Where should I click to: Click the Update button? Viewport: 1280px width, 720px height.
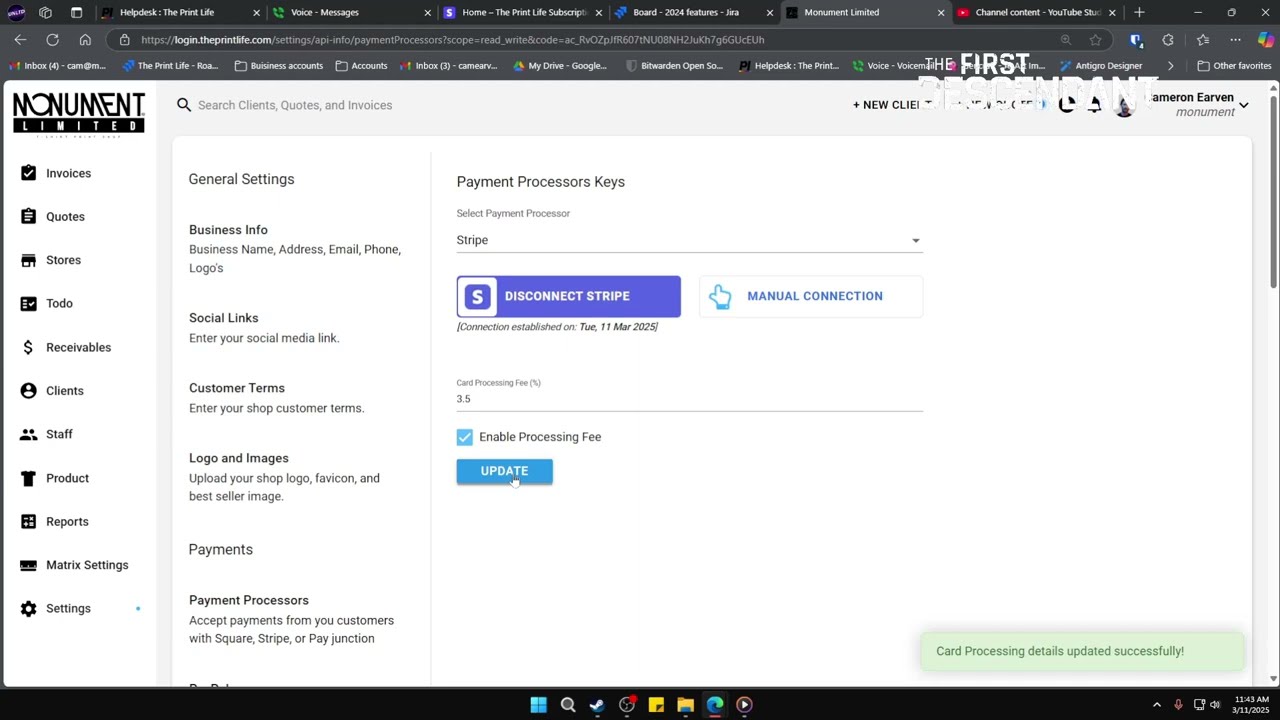click(504, 471)
